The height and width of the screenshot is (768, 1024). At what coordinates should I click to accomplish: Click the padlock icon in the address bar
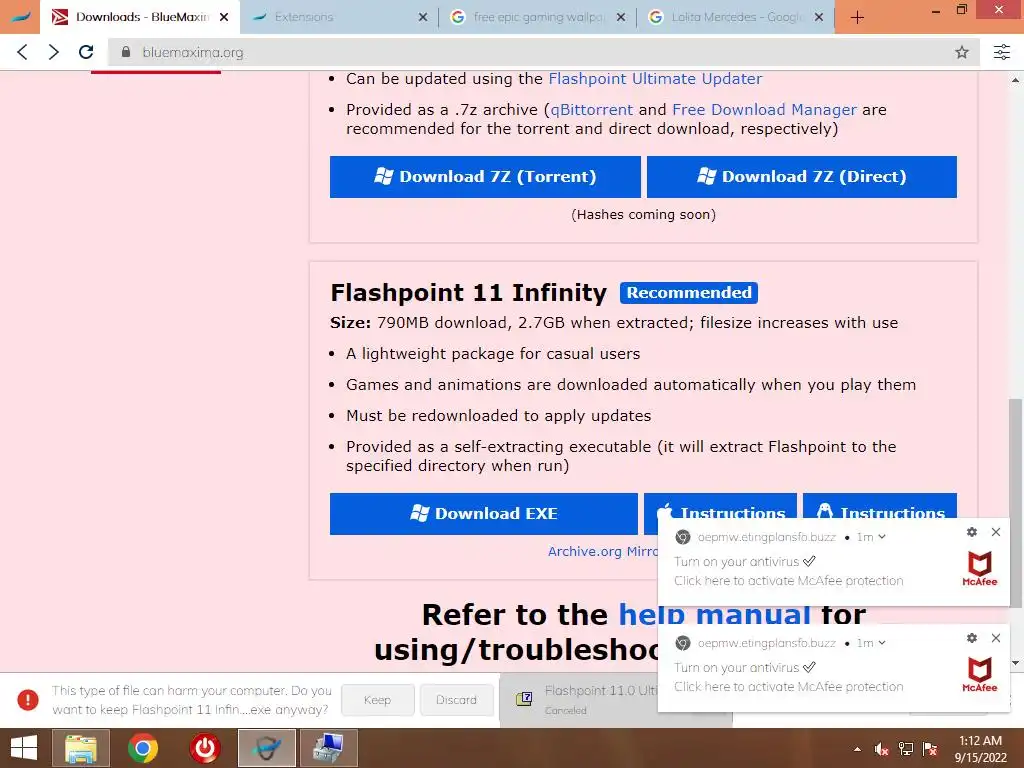tap(126, 52)
